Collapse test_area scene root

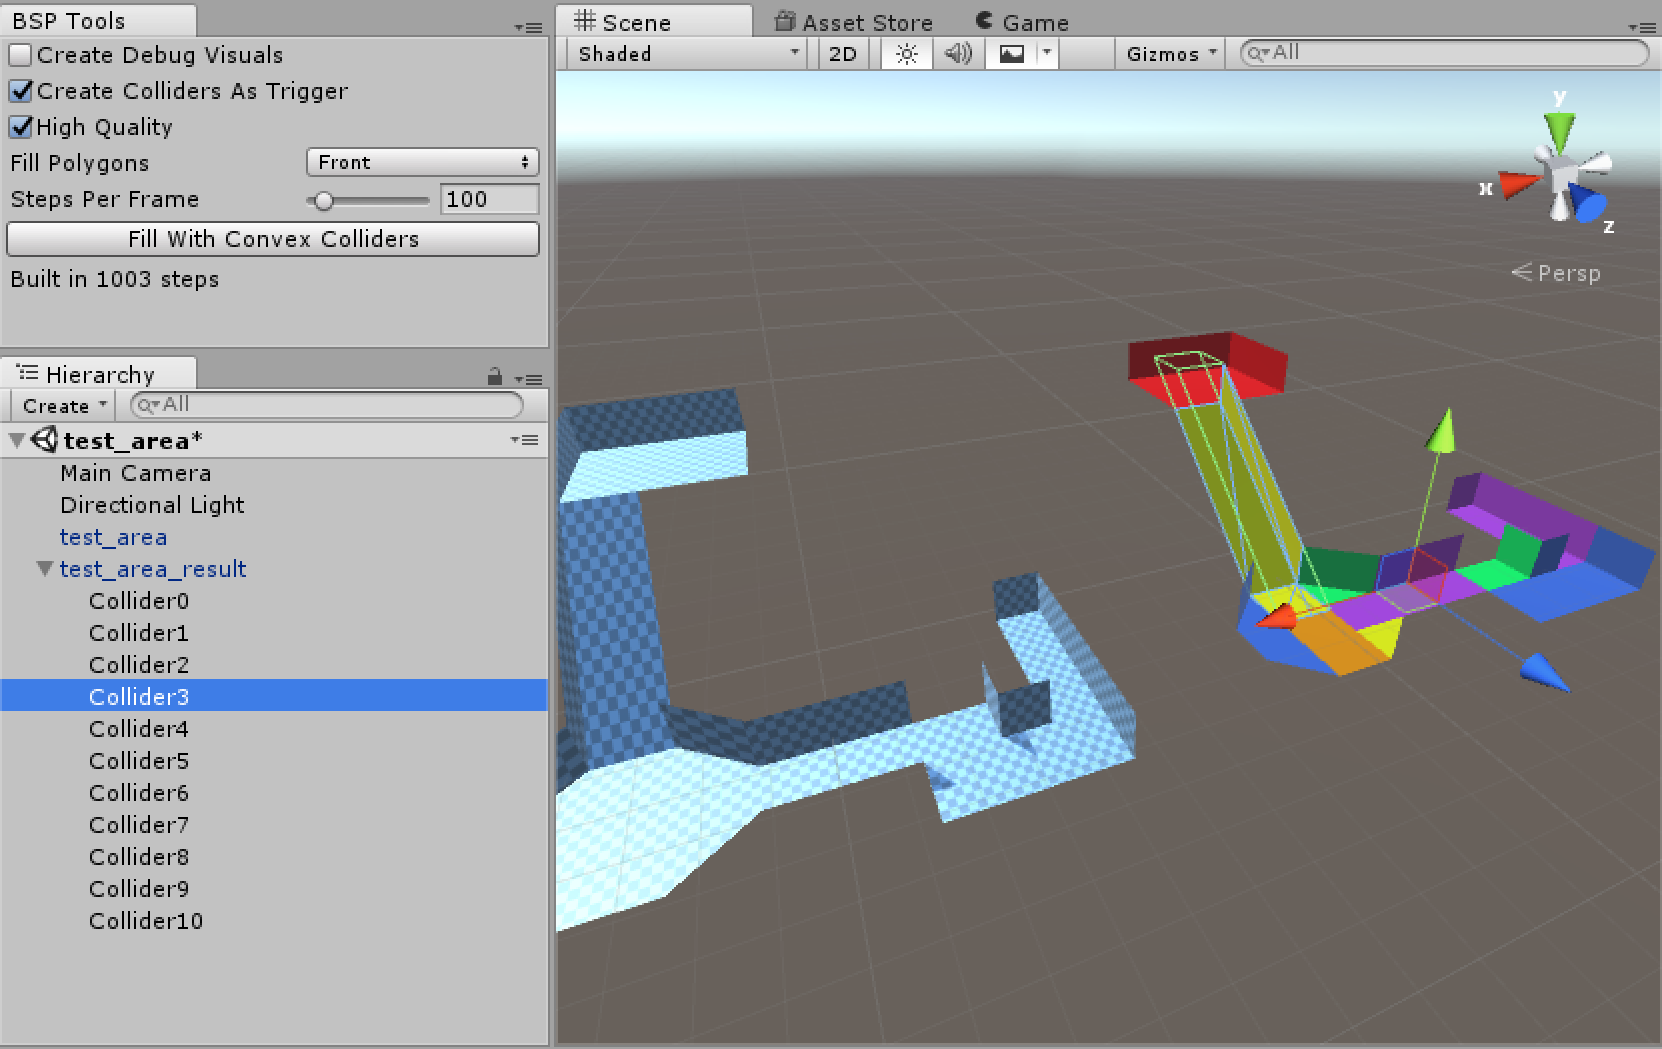[x=16, y=440]
